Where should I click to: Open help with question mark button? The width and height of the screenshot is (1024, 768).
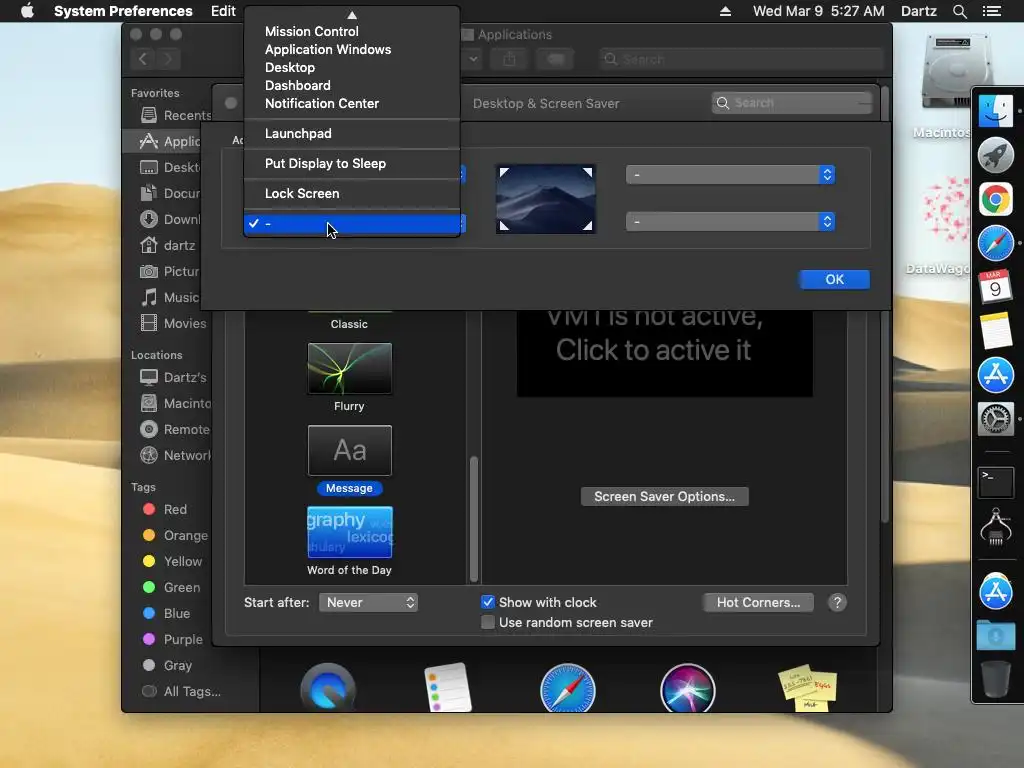837,602
